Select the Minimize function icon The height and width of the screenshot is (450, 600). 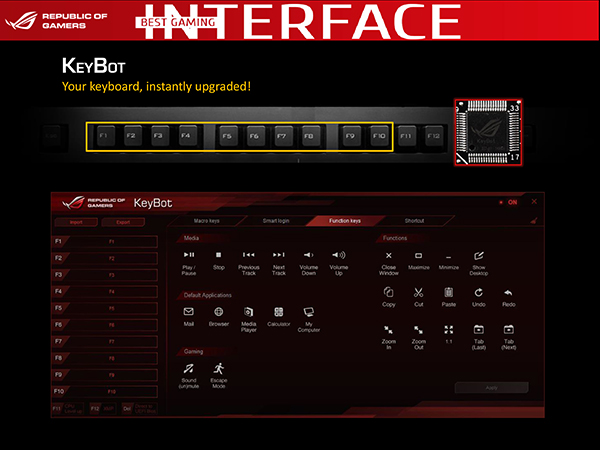point(448,256)
